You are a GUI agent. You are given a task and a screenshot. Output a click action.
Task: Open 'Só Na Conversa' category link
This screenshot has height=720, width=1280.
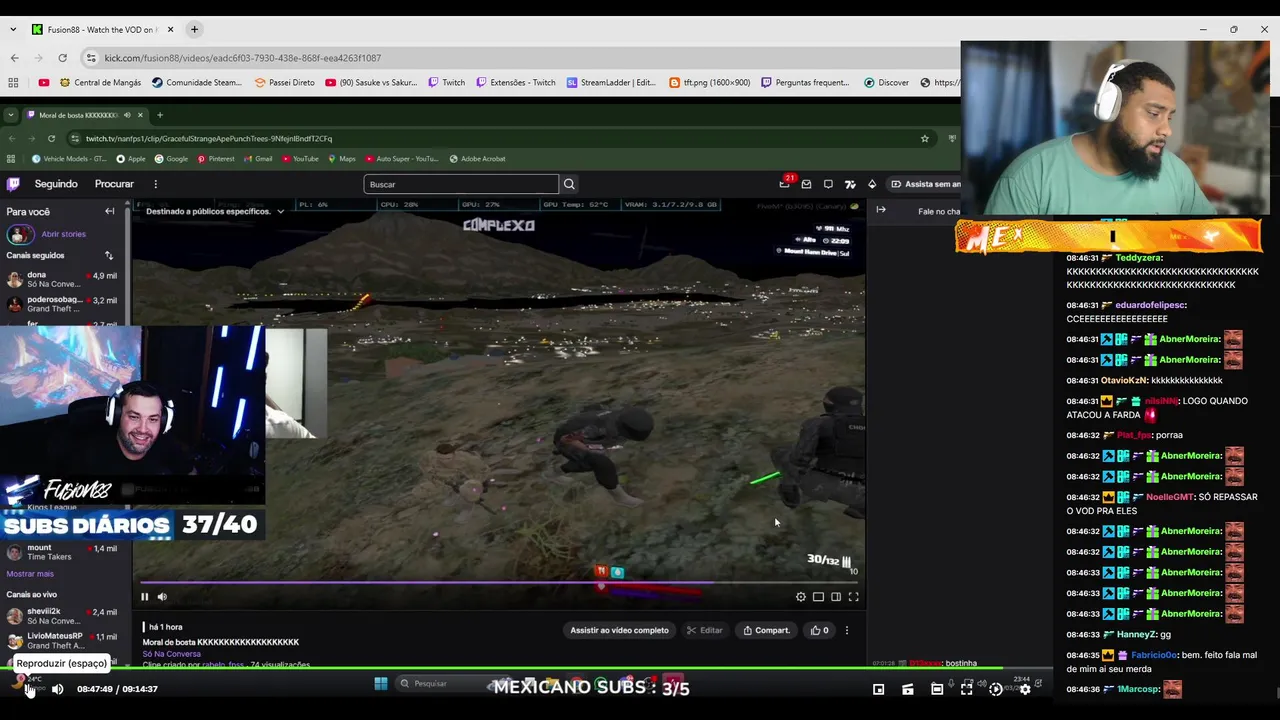(171, 654)
